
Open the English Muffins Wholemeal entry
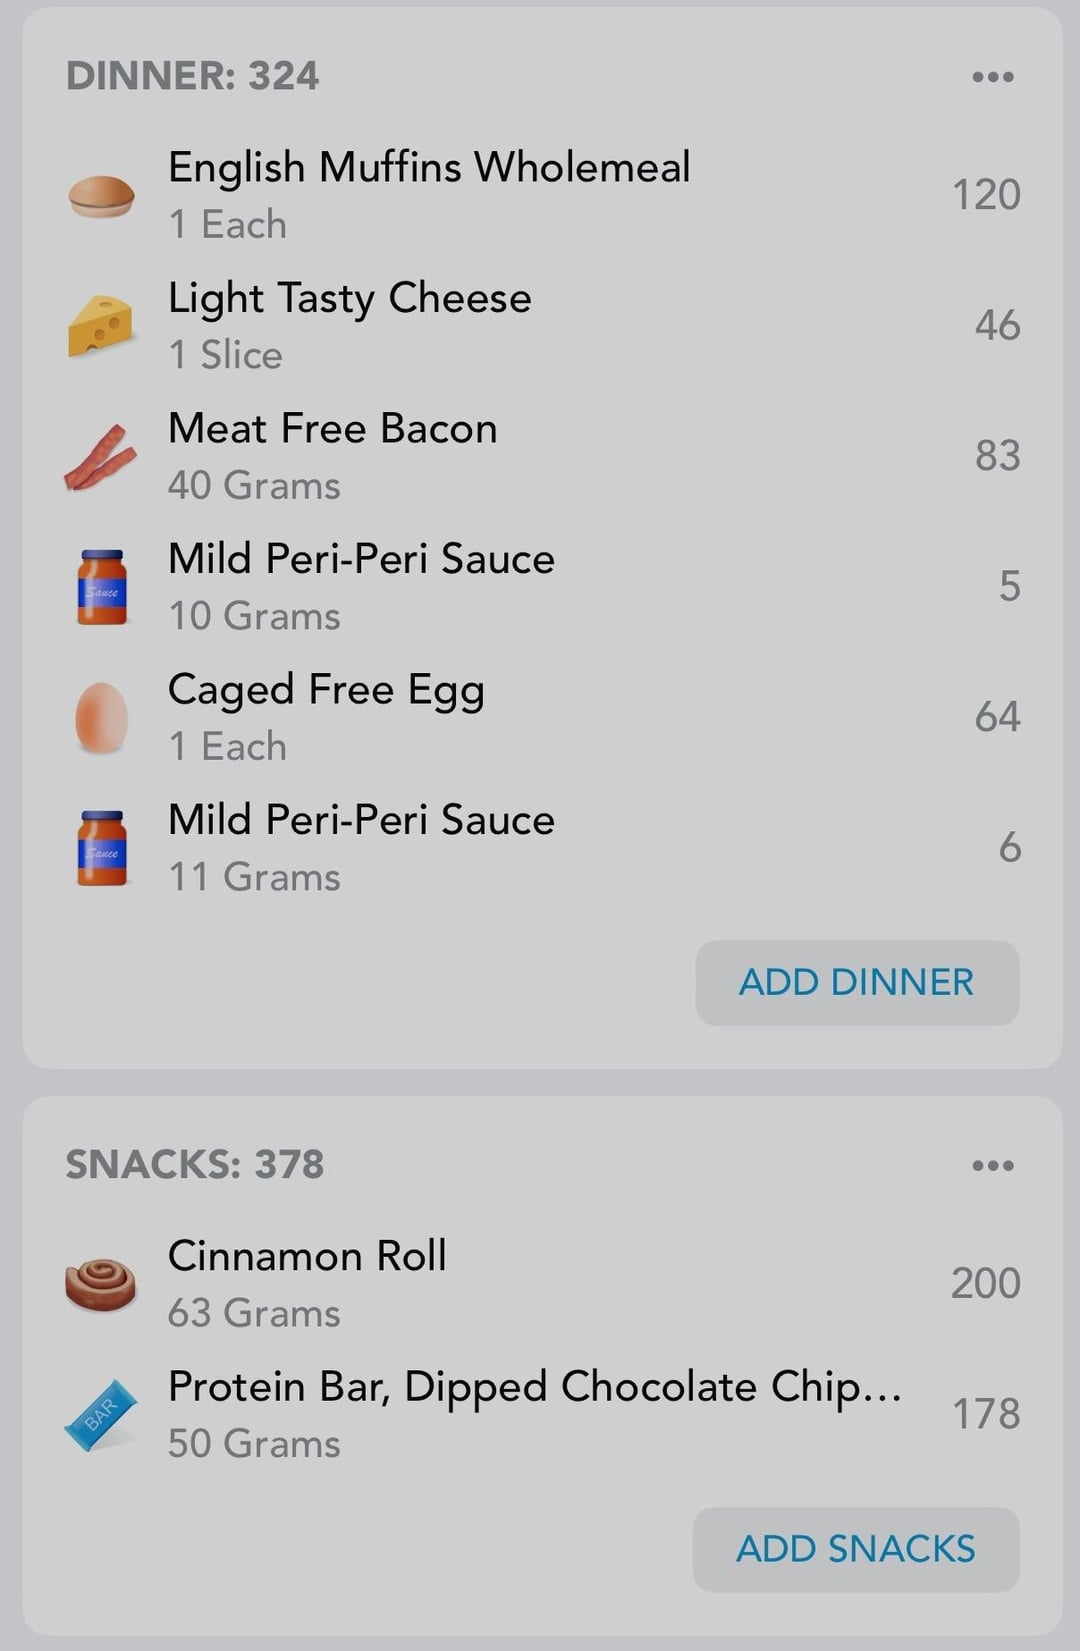click(x=543, y=196)
